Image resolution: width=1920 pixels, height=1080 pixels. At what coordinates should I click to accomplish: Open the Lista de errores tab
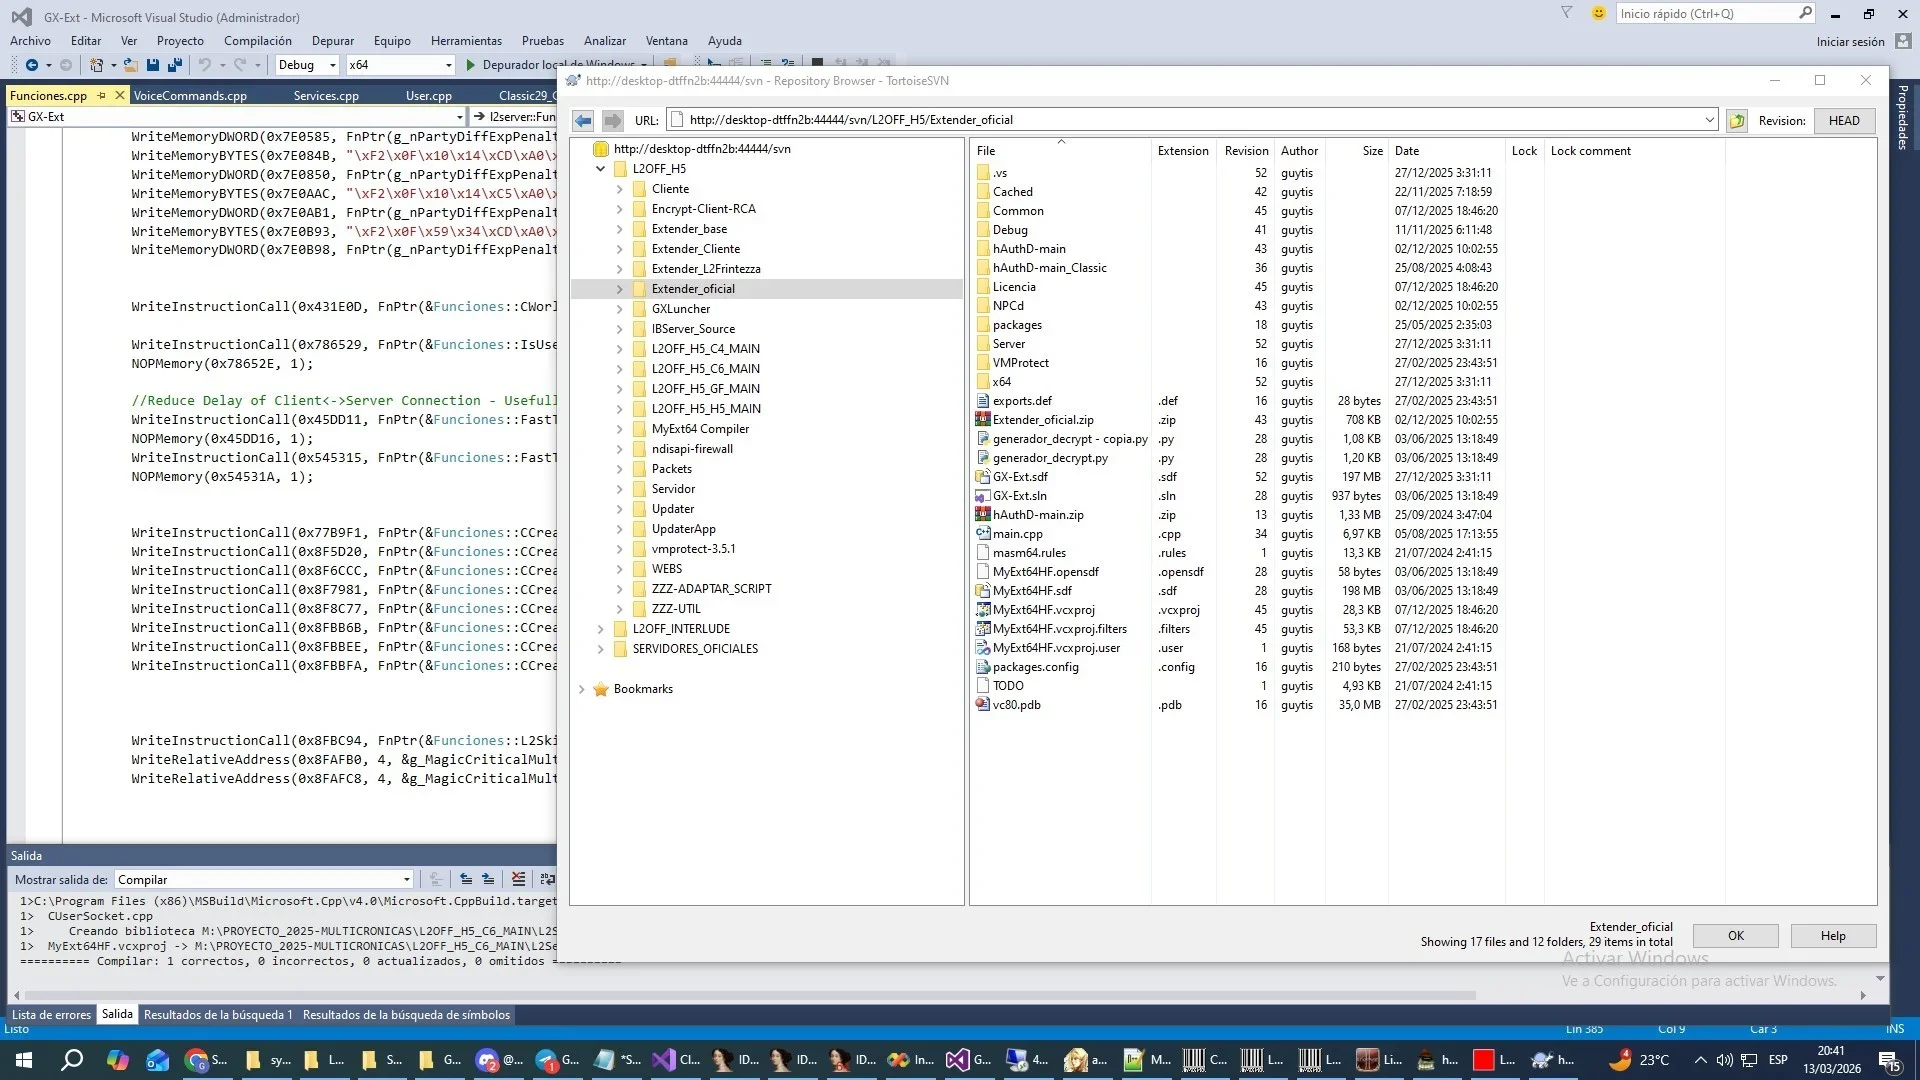51,1015
